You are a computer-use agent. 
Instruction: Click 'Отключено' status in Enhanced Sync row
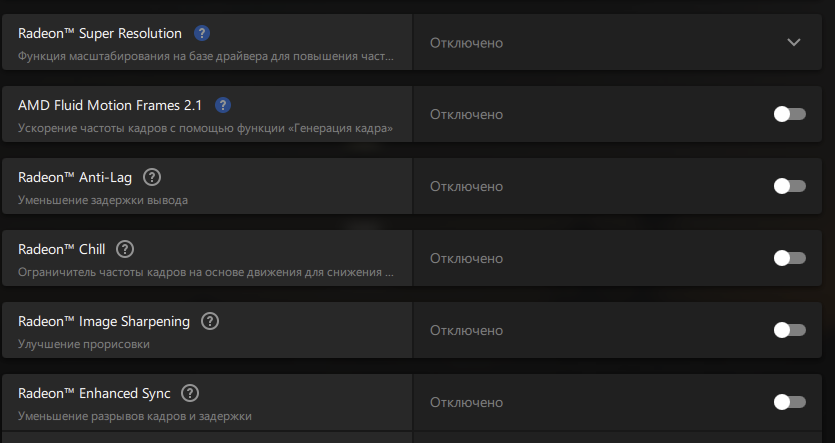click(466, 402)
